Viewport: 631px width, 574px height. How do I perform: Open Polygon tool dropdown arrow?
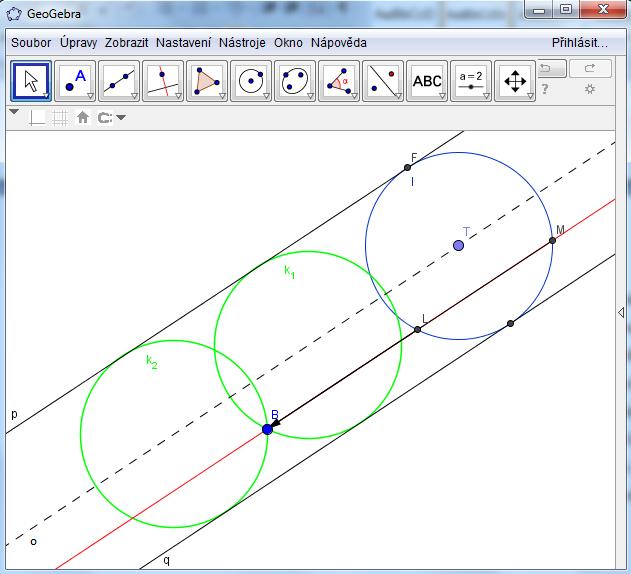(x=223, y=96)
